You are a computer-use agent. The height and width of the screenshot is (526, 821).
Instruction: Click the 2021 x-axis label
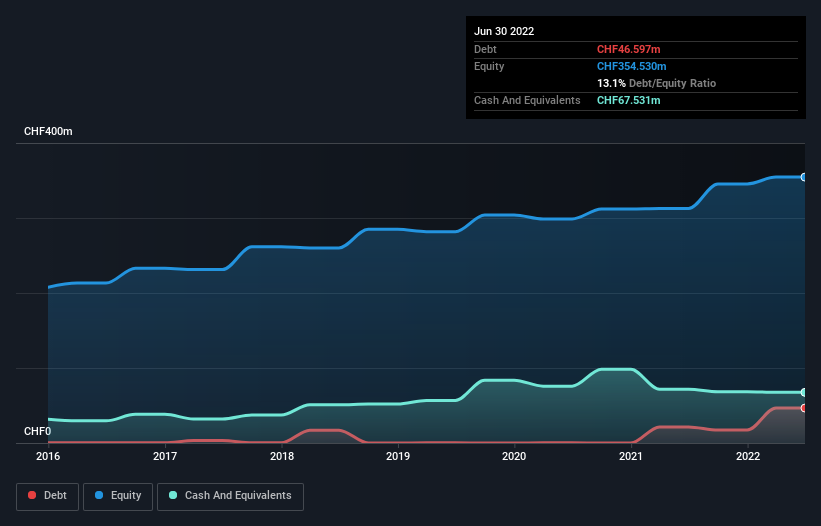point(631,456)
